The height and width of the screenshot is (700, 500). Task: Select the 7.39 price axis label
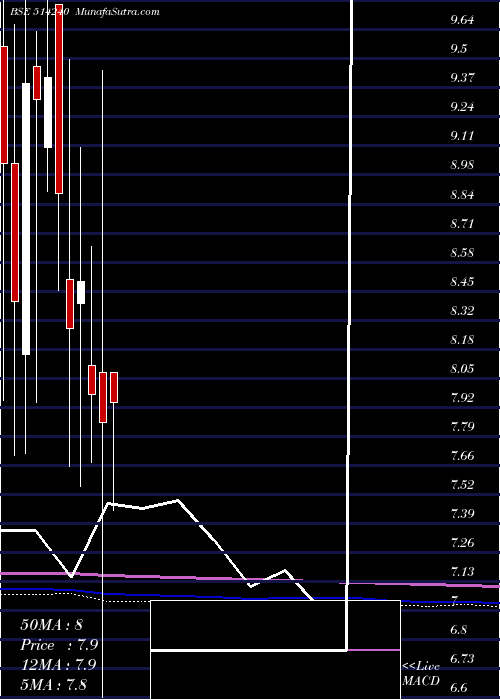coord(462,514)
